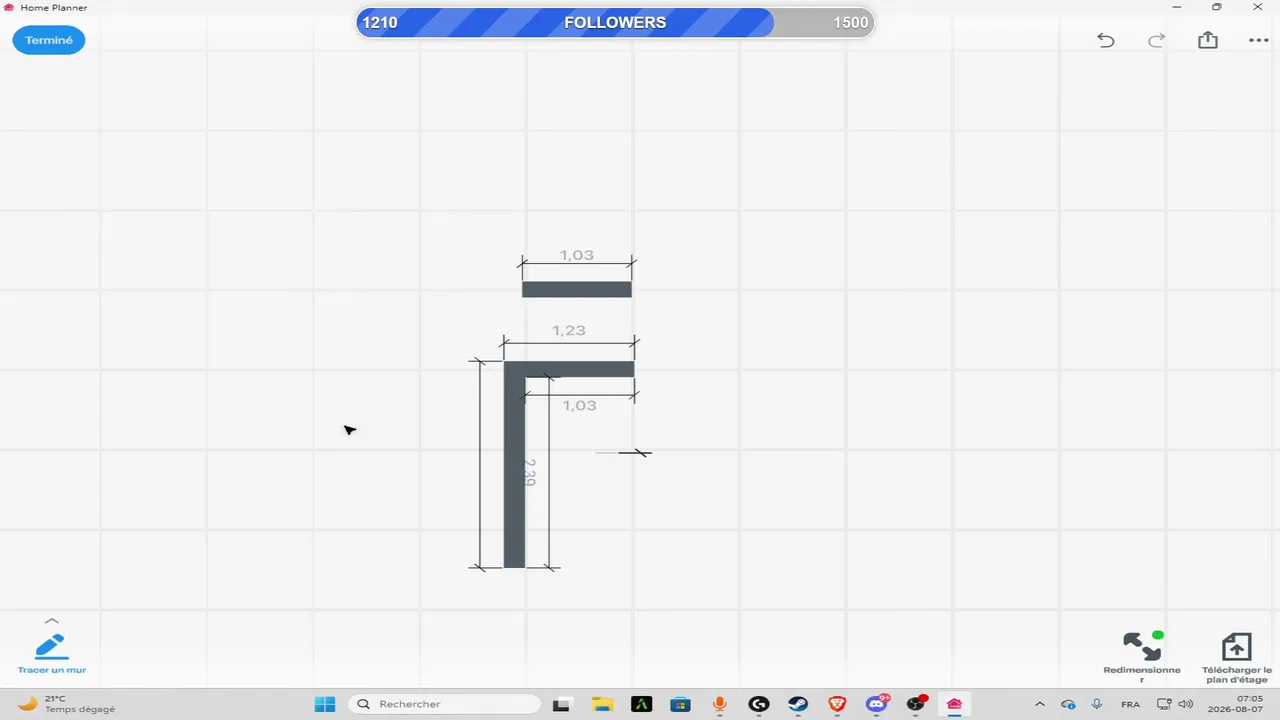Select the top 1,03 dimension label
Screen dimensions: 1280x720
point(577,255)
